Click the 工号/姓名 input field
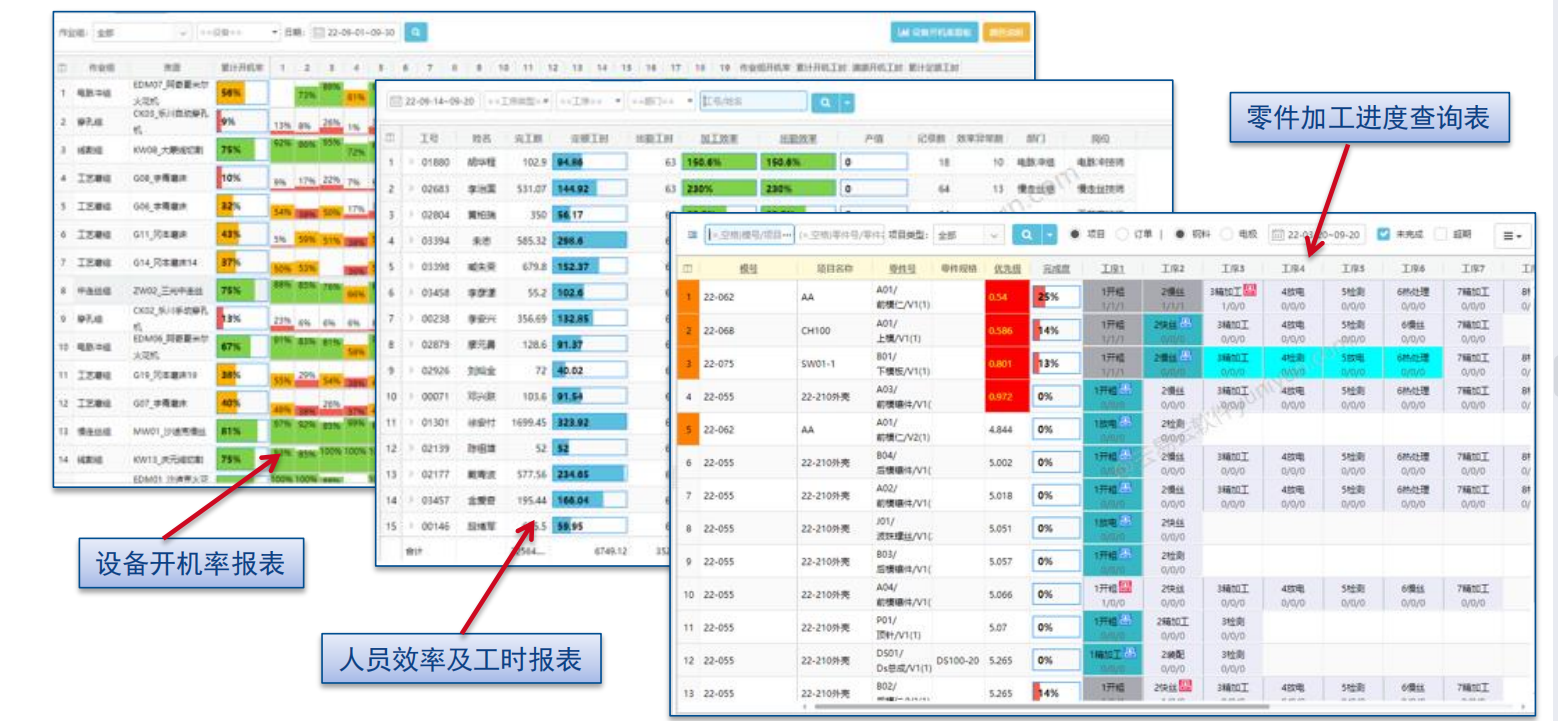This screenshot has width=1558, height=721. pos(752,102)
